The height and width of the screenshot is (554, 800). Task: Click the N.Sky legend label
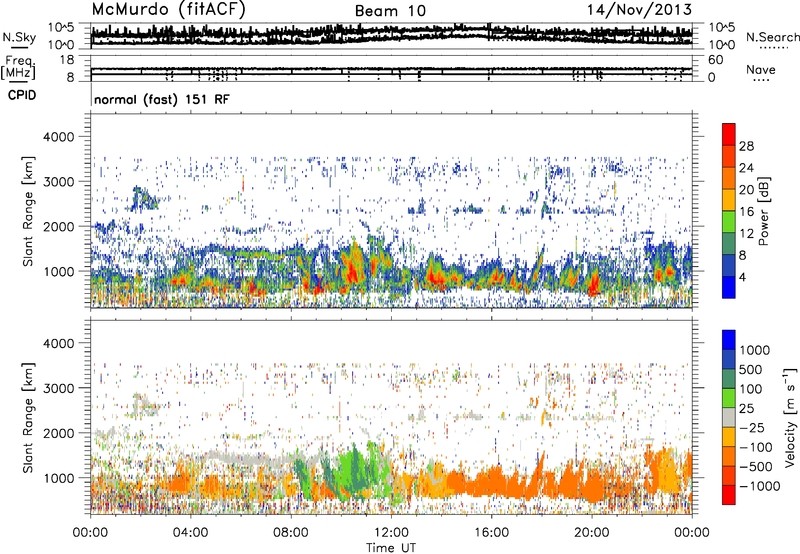click(x=19, y=38)
